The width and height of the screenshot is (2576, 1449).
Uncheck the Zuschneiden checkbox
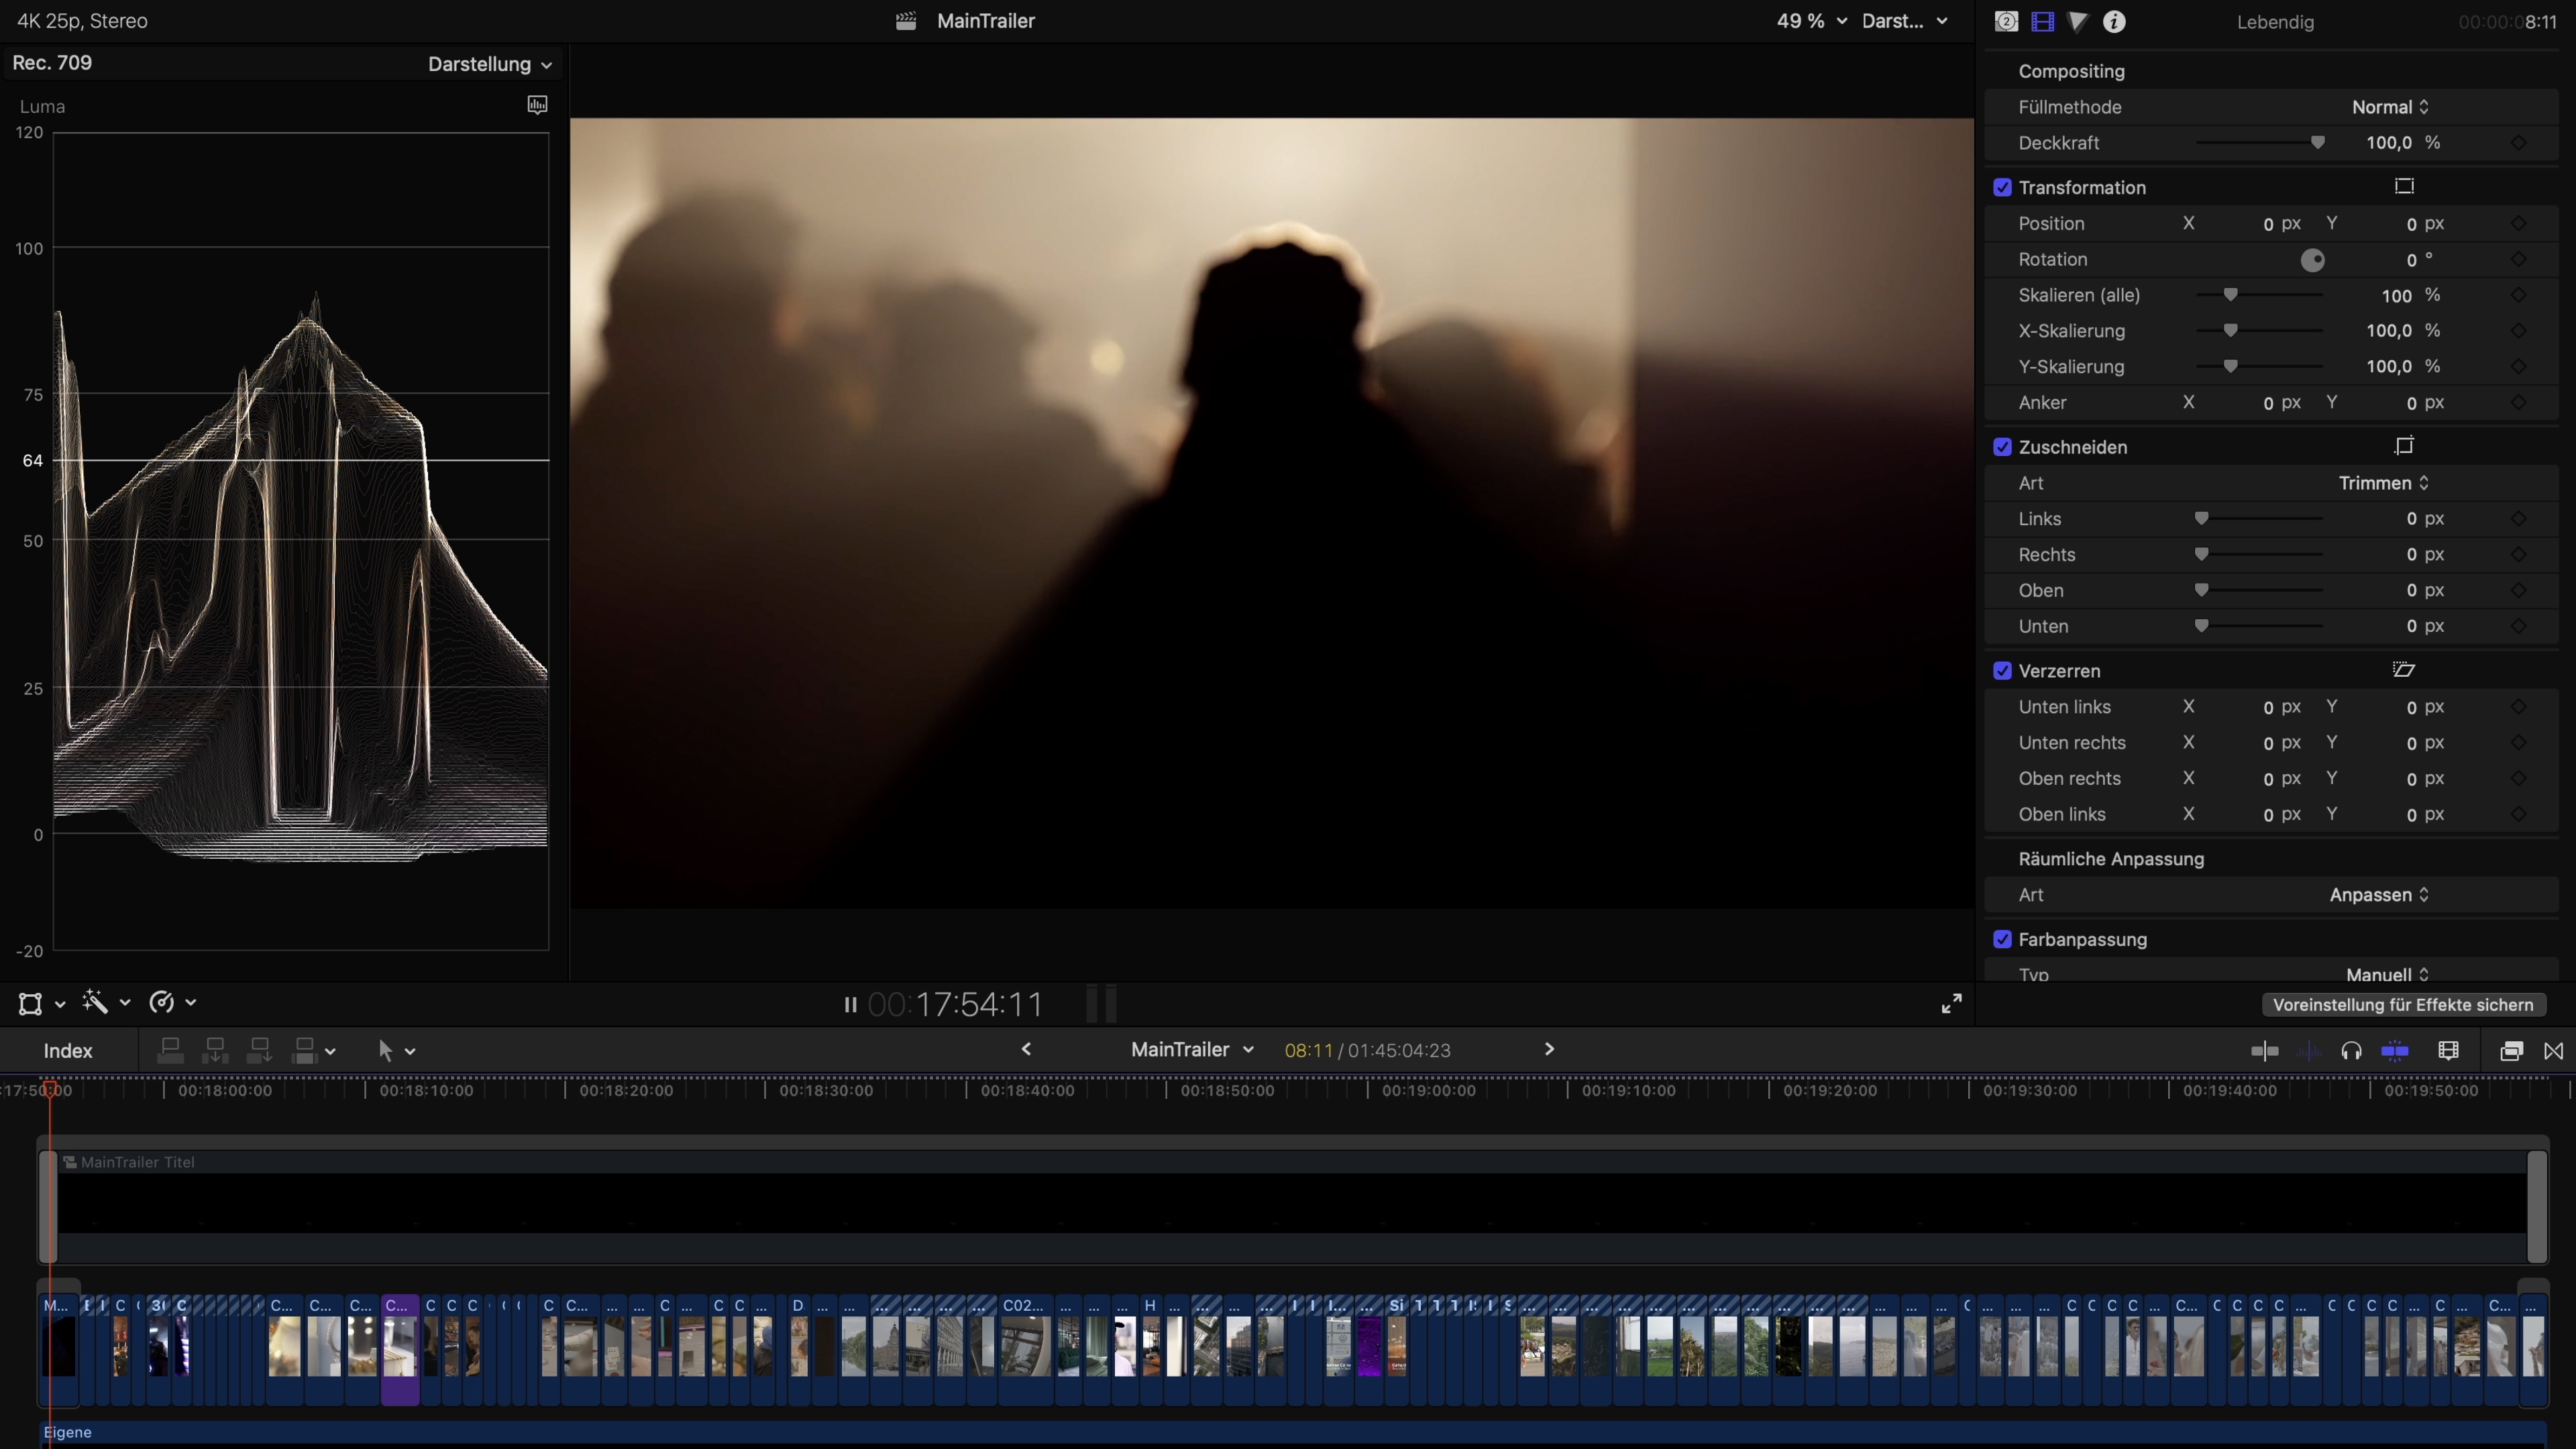pos(2002,447)
